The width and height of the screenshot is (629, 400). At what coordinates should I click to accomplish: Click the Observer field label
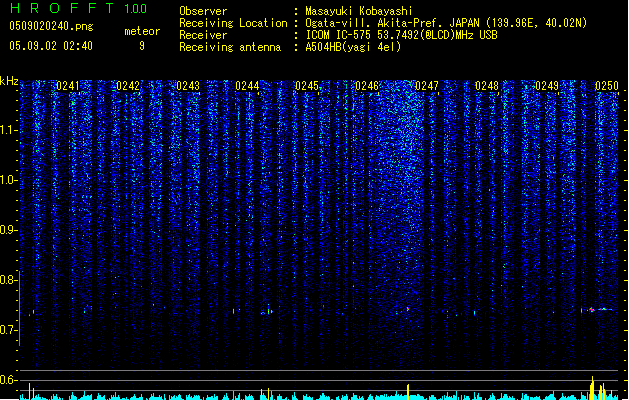pos(203,11)
